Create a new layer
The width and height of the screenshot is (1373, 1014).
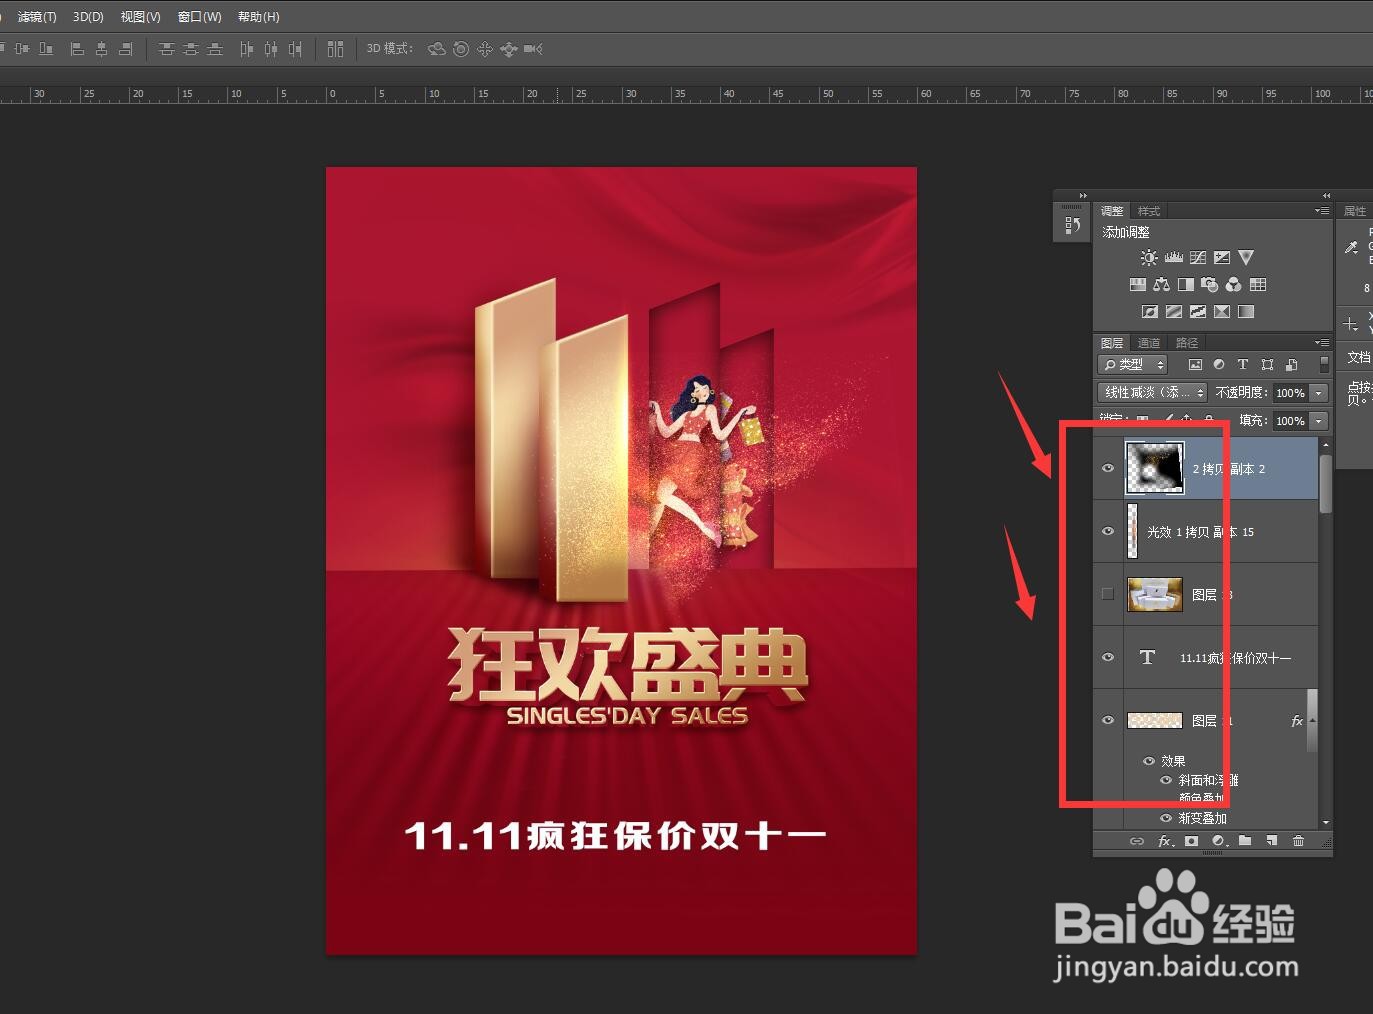pyautogui.click(x=1271, y=841)
